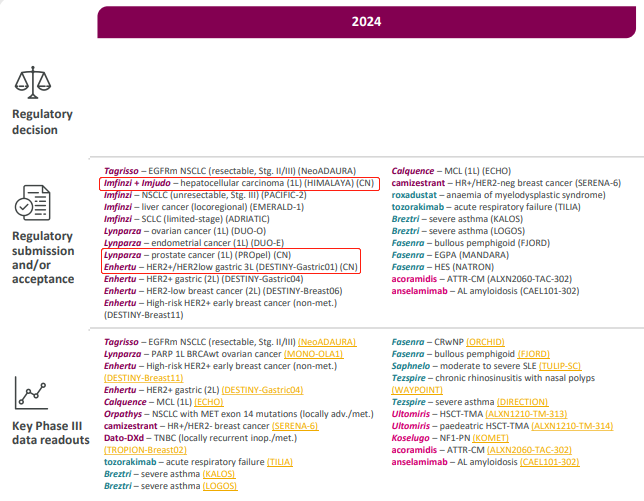The image size is (644, 501).
Task: Click the Orpathys NSCLC MET exon 14 row
Action: (239, 414)
